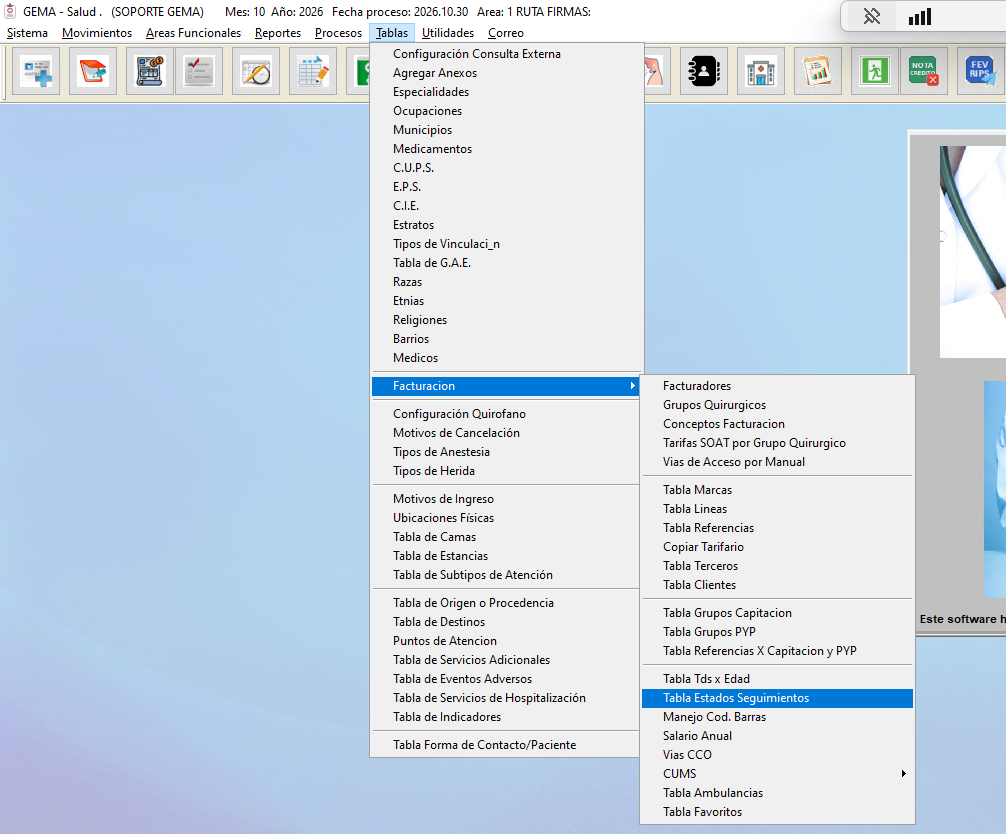Choose Medicamentos from the Tablas menu
This screenshot has height=834, width=1006.
pyautogui.click(x=432, y=149)
